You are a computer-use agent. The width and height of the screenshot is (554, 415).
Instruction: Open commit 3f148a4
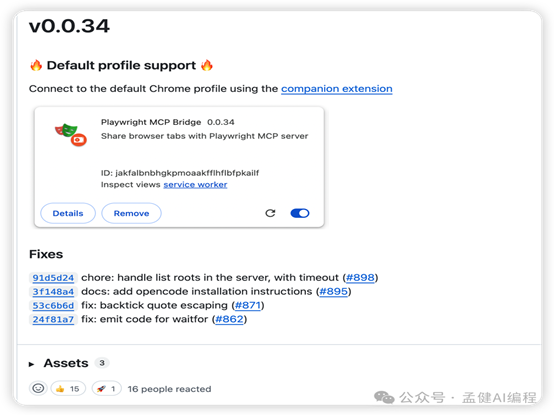(53, 291)
